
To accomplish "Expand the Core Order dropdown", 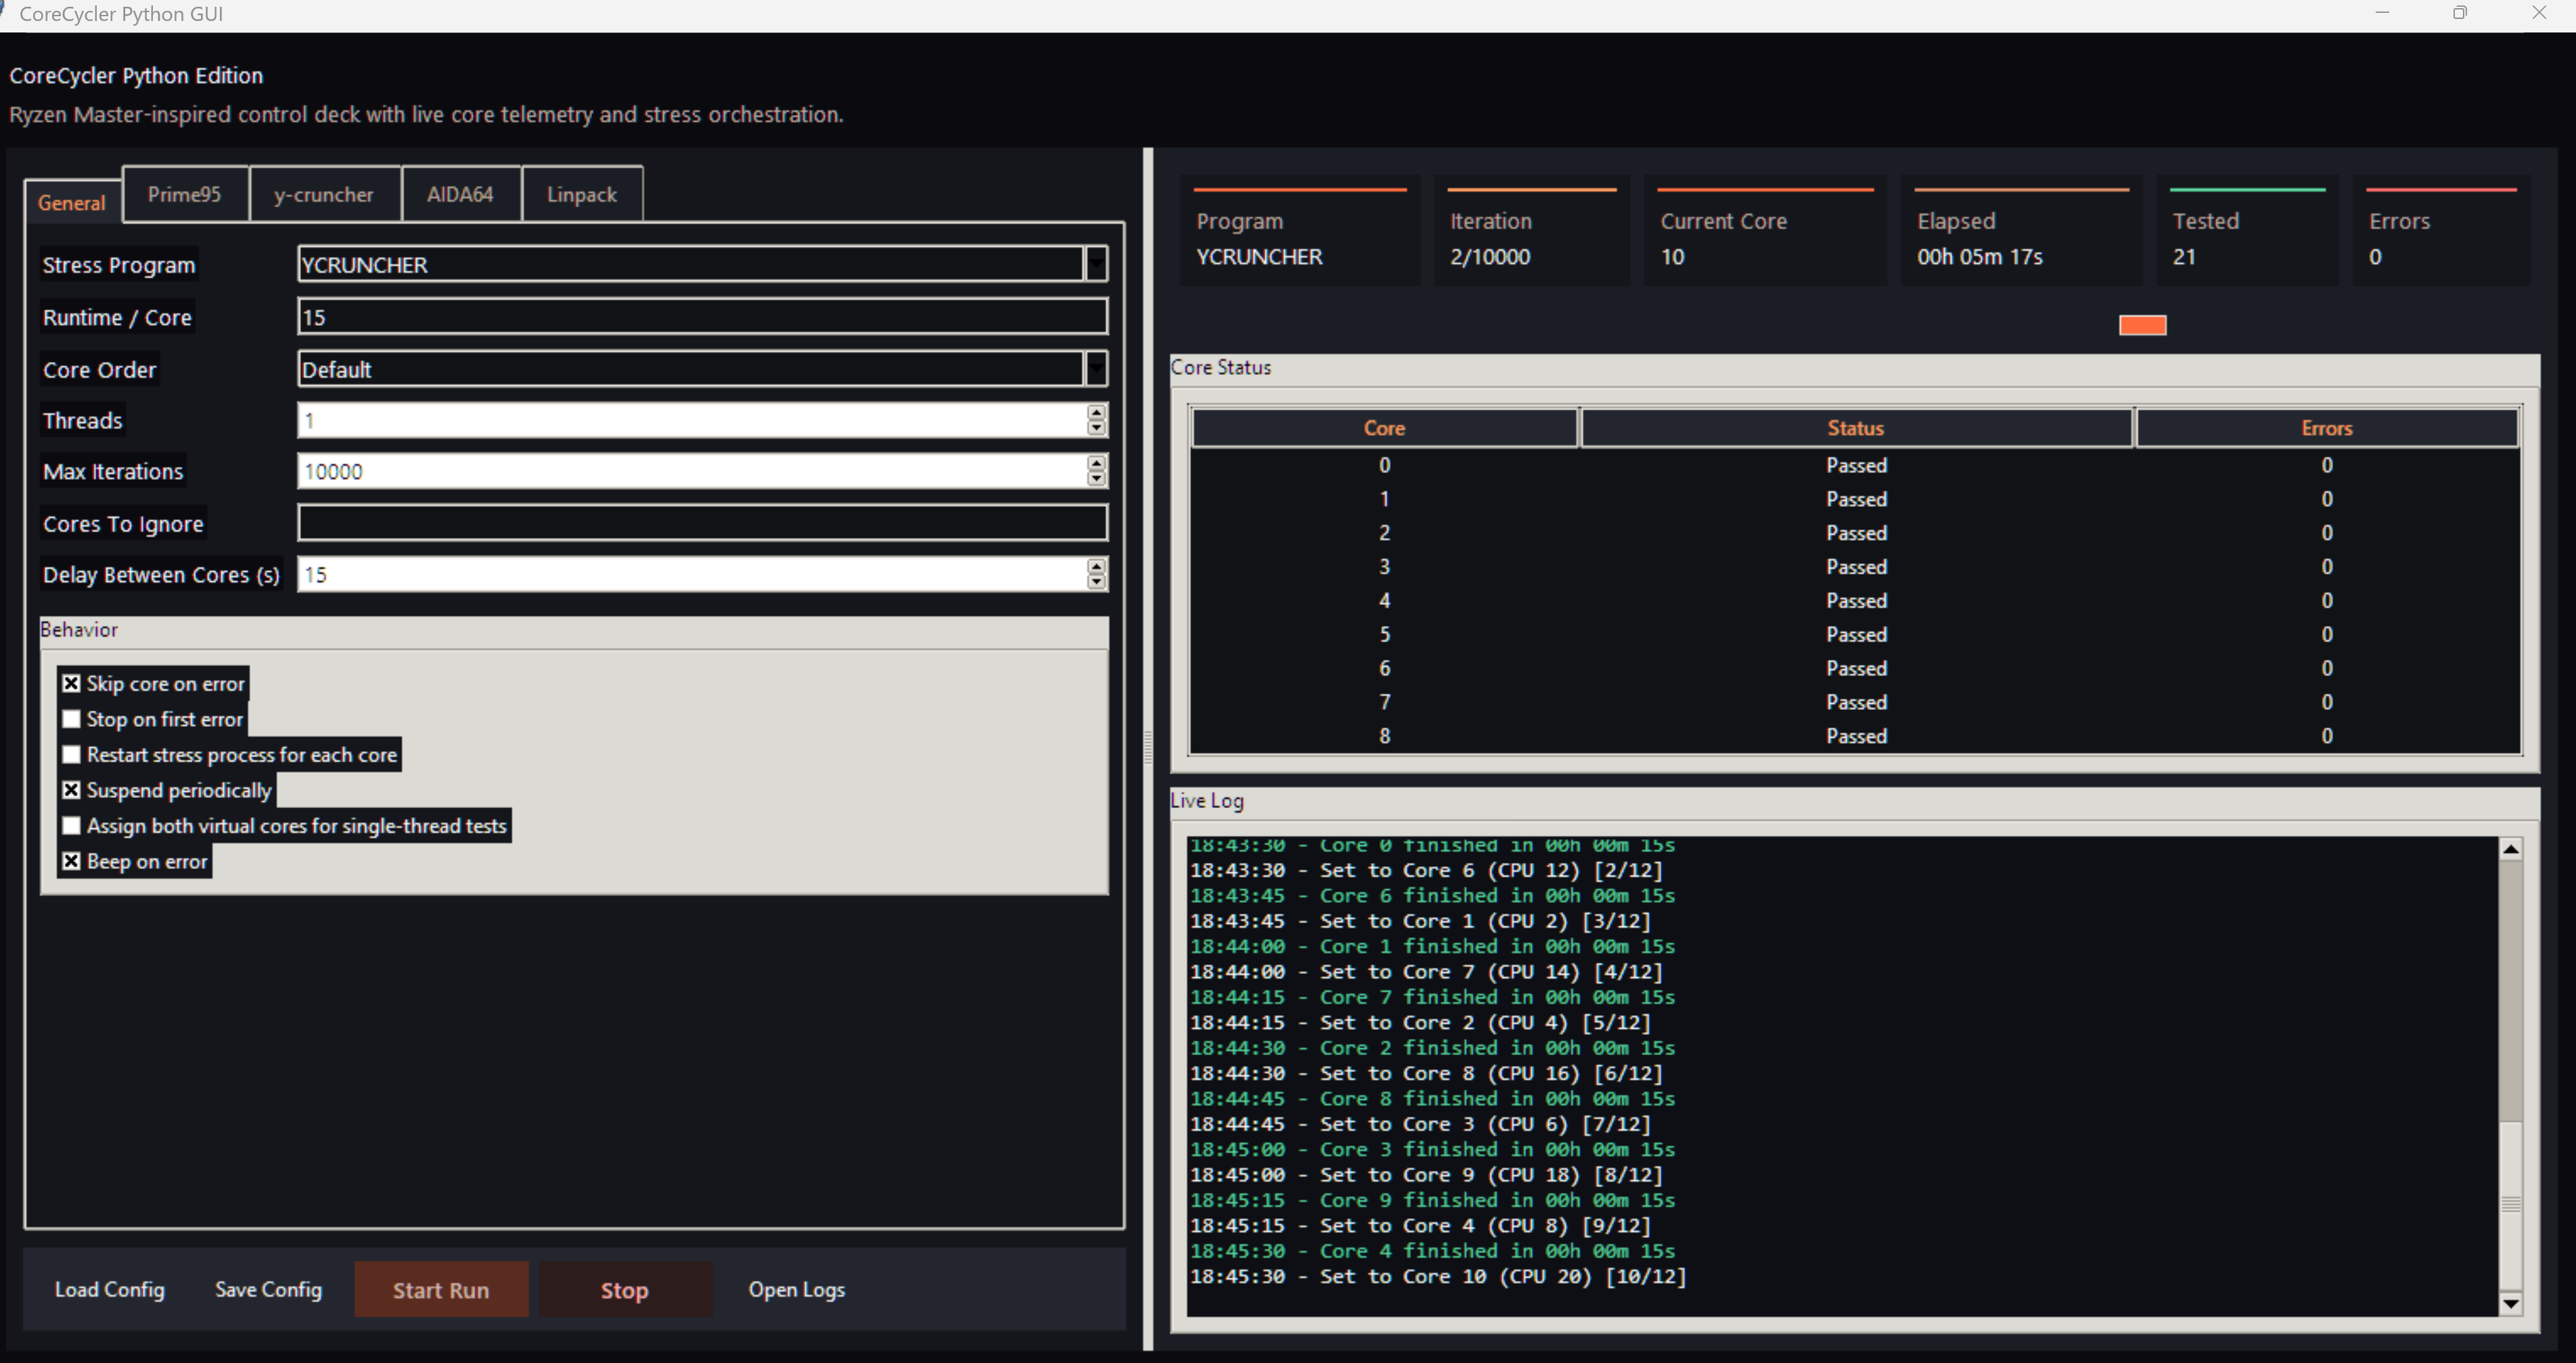I will coord(1096,369).
